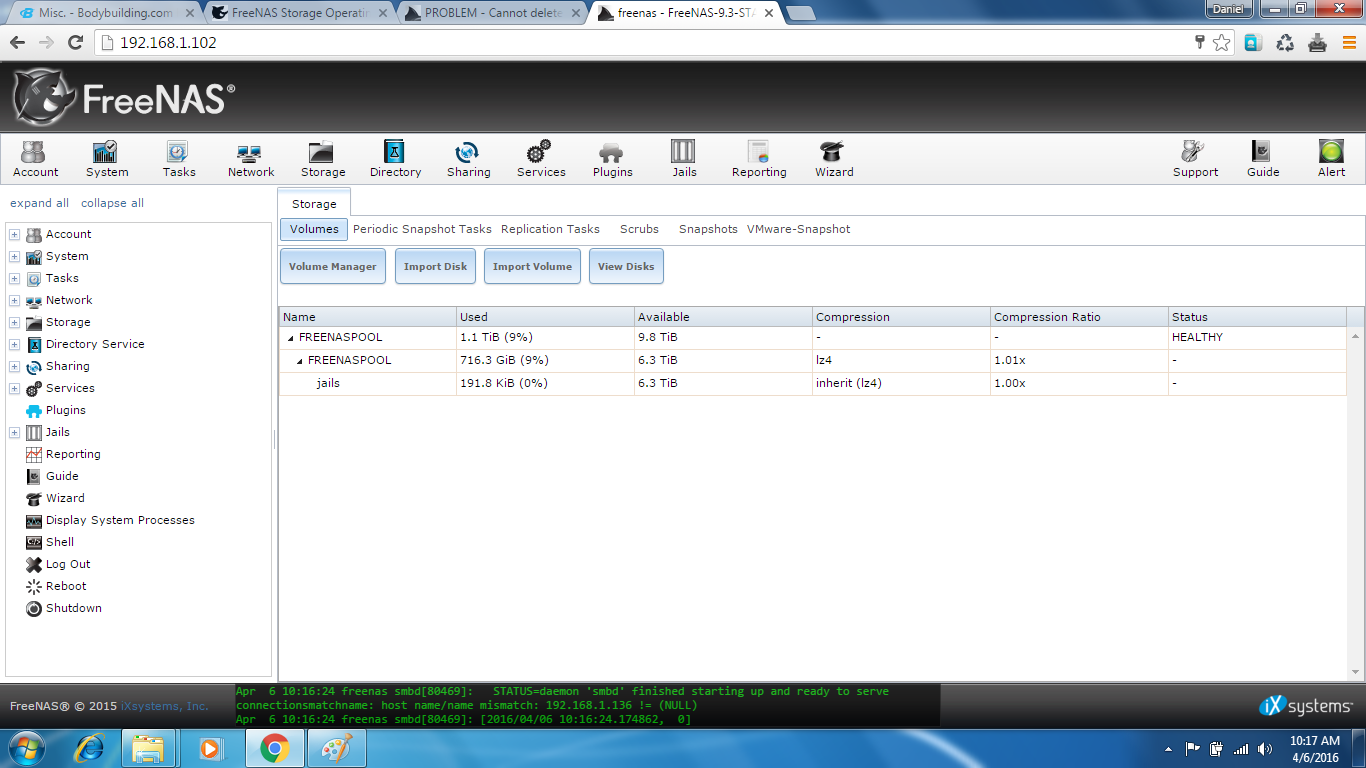Image resolution: width=1366 pixels, height=768 pixels.
Task: Click the View Disks button
Action: click(626, 267)
